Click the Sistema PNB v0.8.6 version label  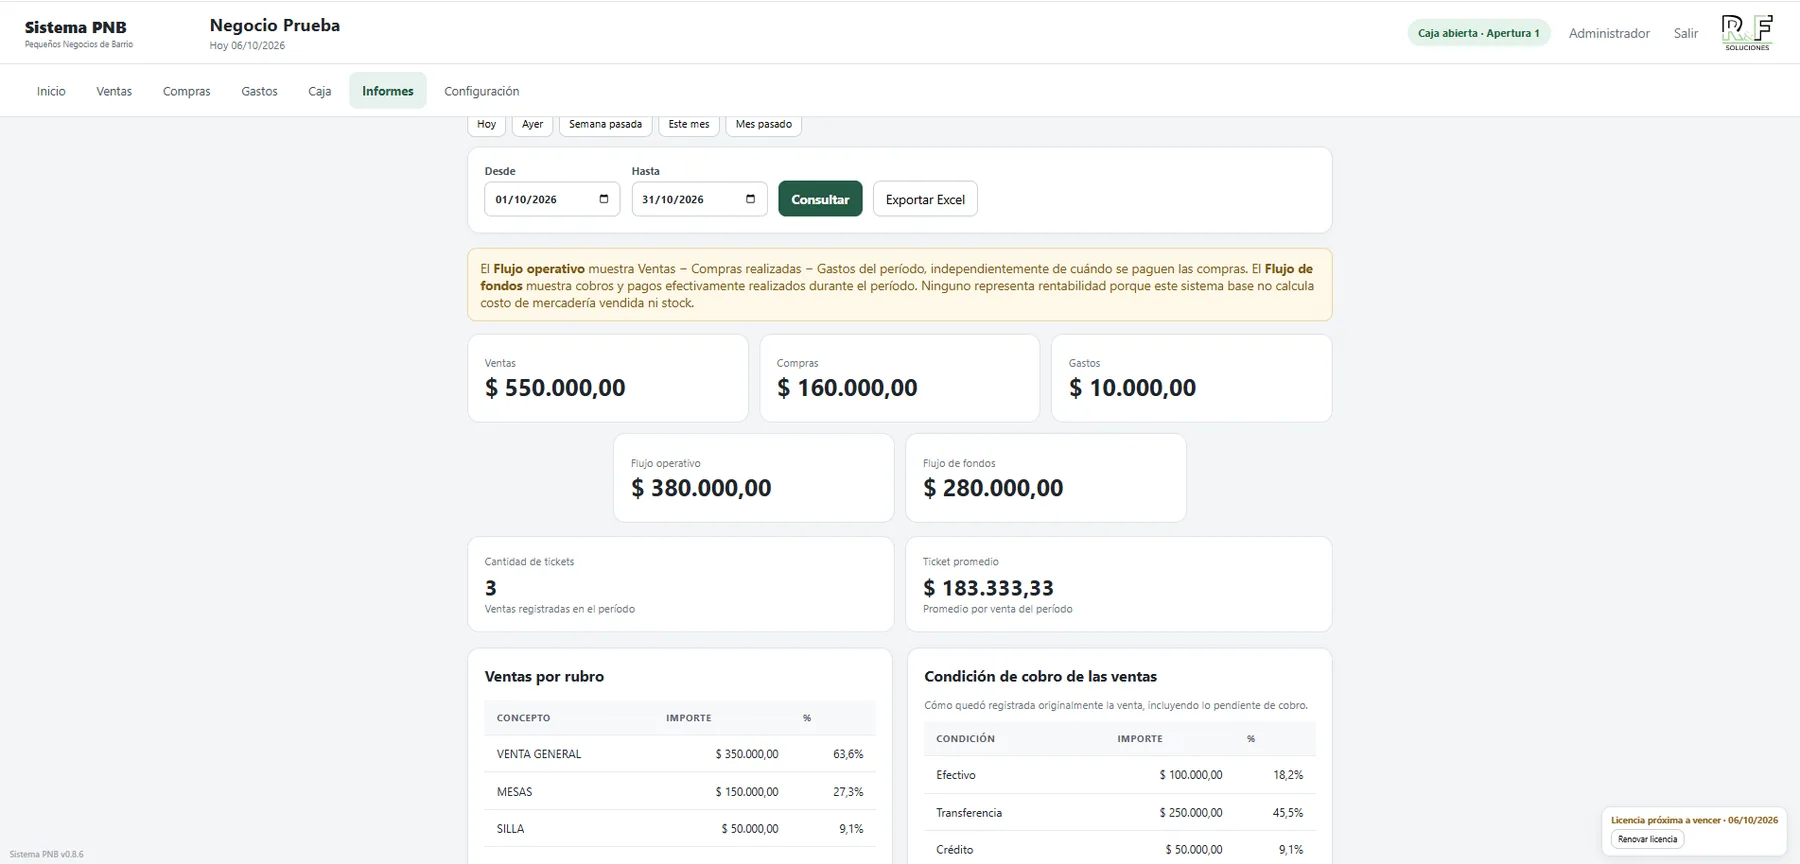tap(47, 854)
